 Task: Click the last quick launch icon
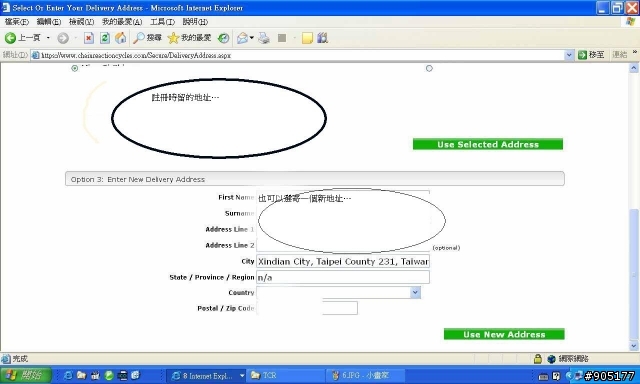coord(136,375)
